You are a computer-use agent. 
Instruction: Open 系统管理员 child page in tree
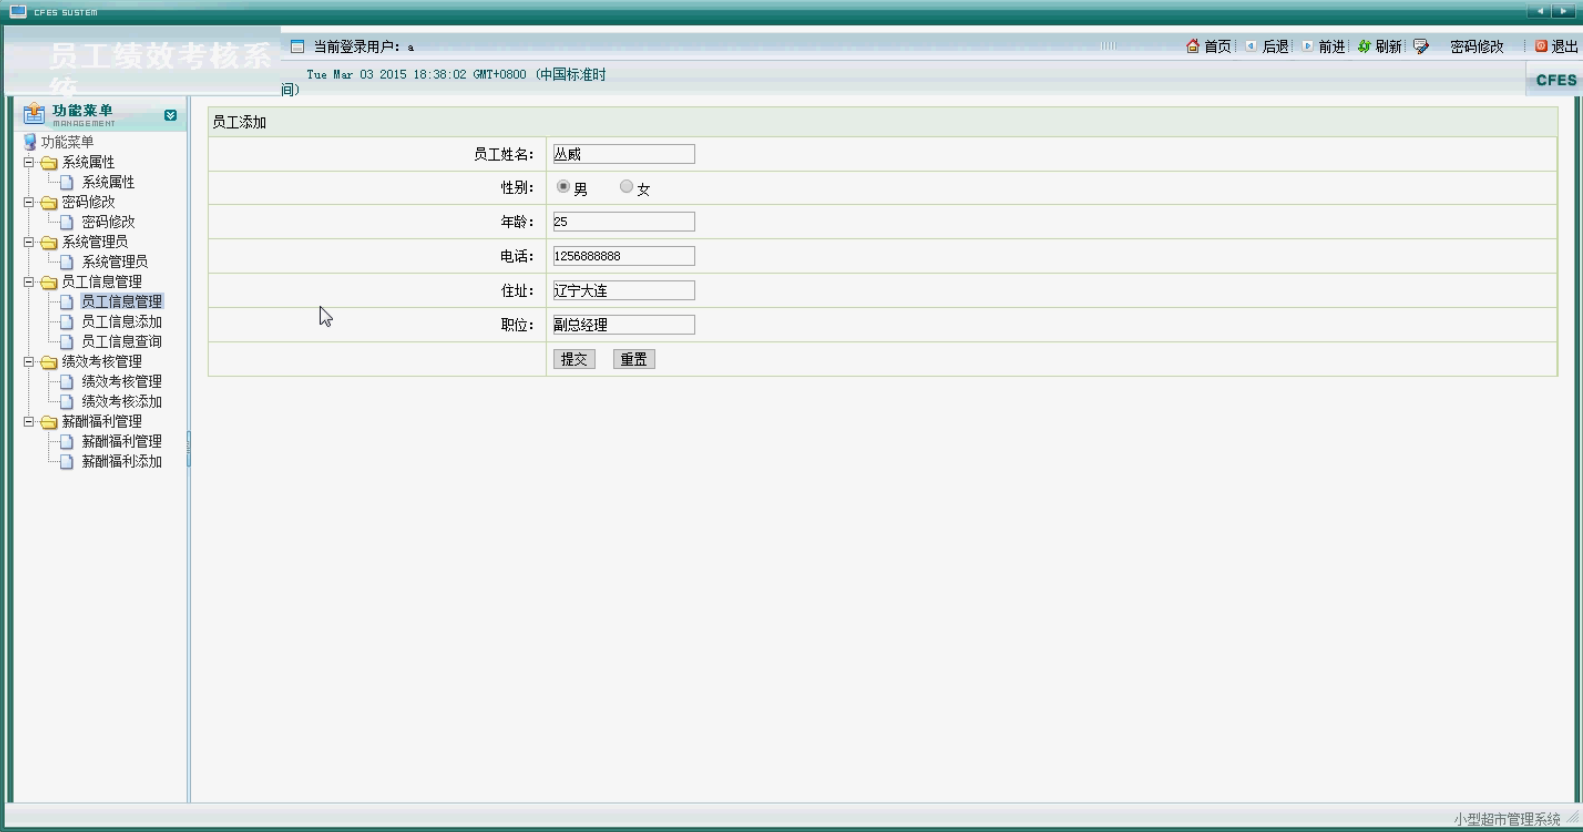(x=115, y=262)
